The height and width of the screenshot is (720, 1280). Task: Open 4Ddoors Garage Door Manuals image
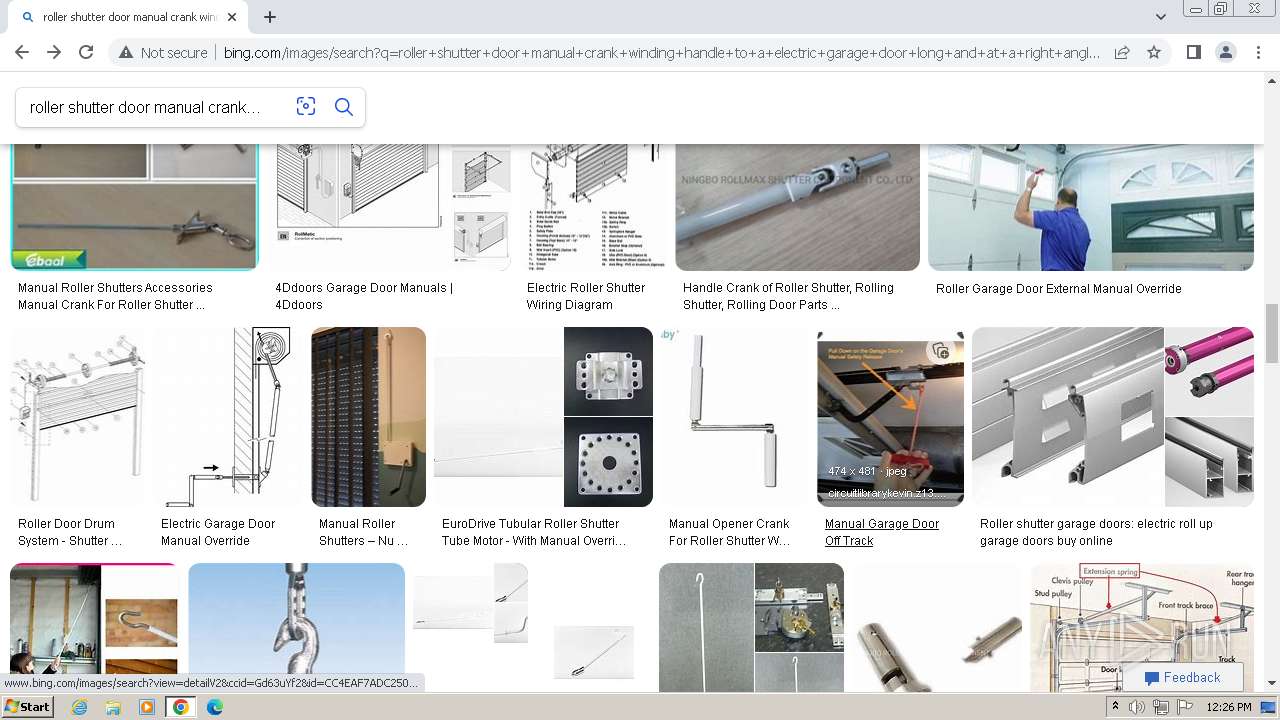[x=392, y=206]
